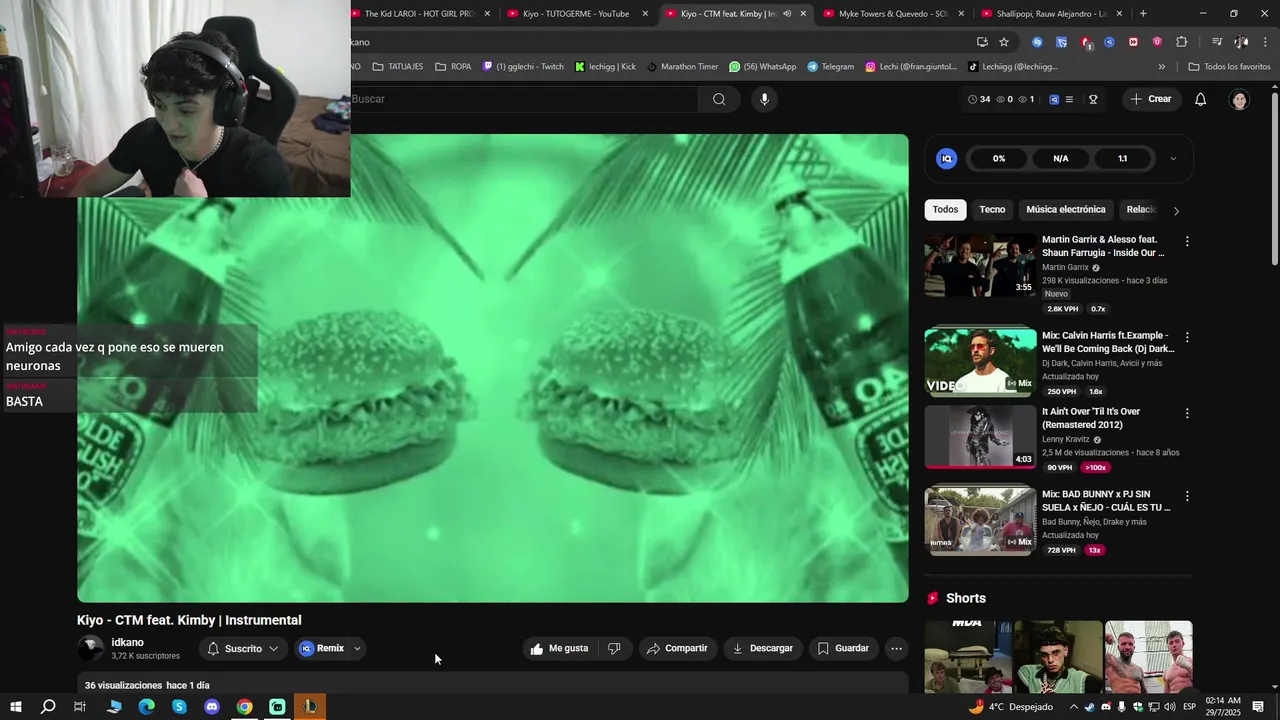This screenshot has width=1280, height=720.
Task: Close the Kiyo - TUTOGERME tab
Action: pos(645,14)
